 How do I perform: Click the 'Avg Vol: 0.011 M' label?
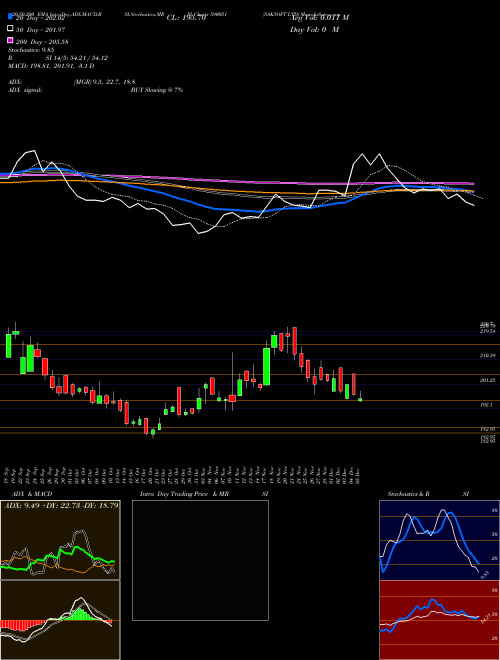click(x=319, y=18)
